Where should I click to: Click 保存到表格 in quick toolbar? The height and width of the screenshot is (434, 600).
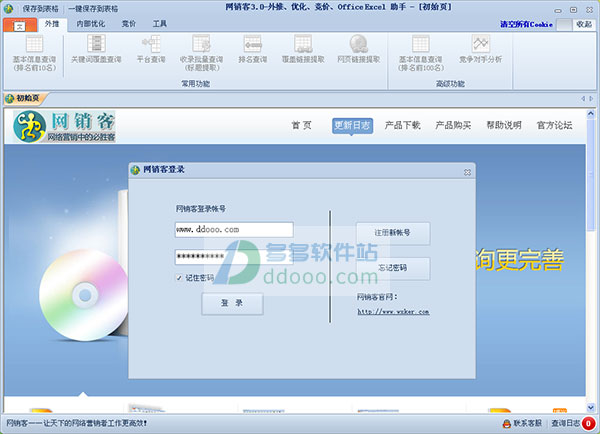pyautogui.click(x=41, y=8)
